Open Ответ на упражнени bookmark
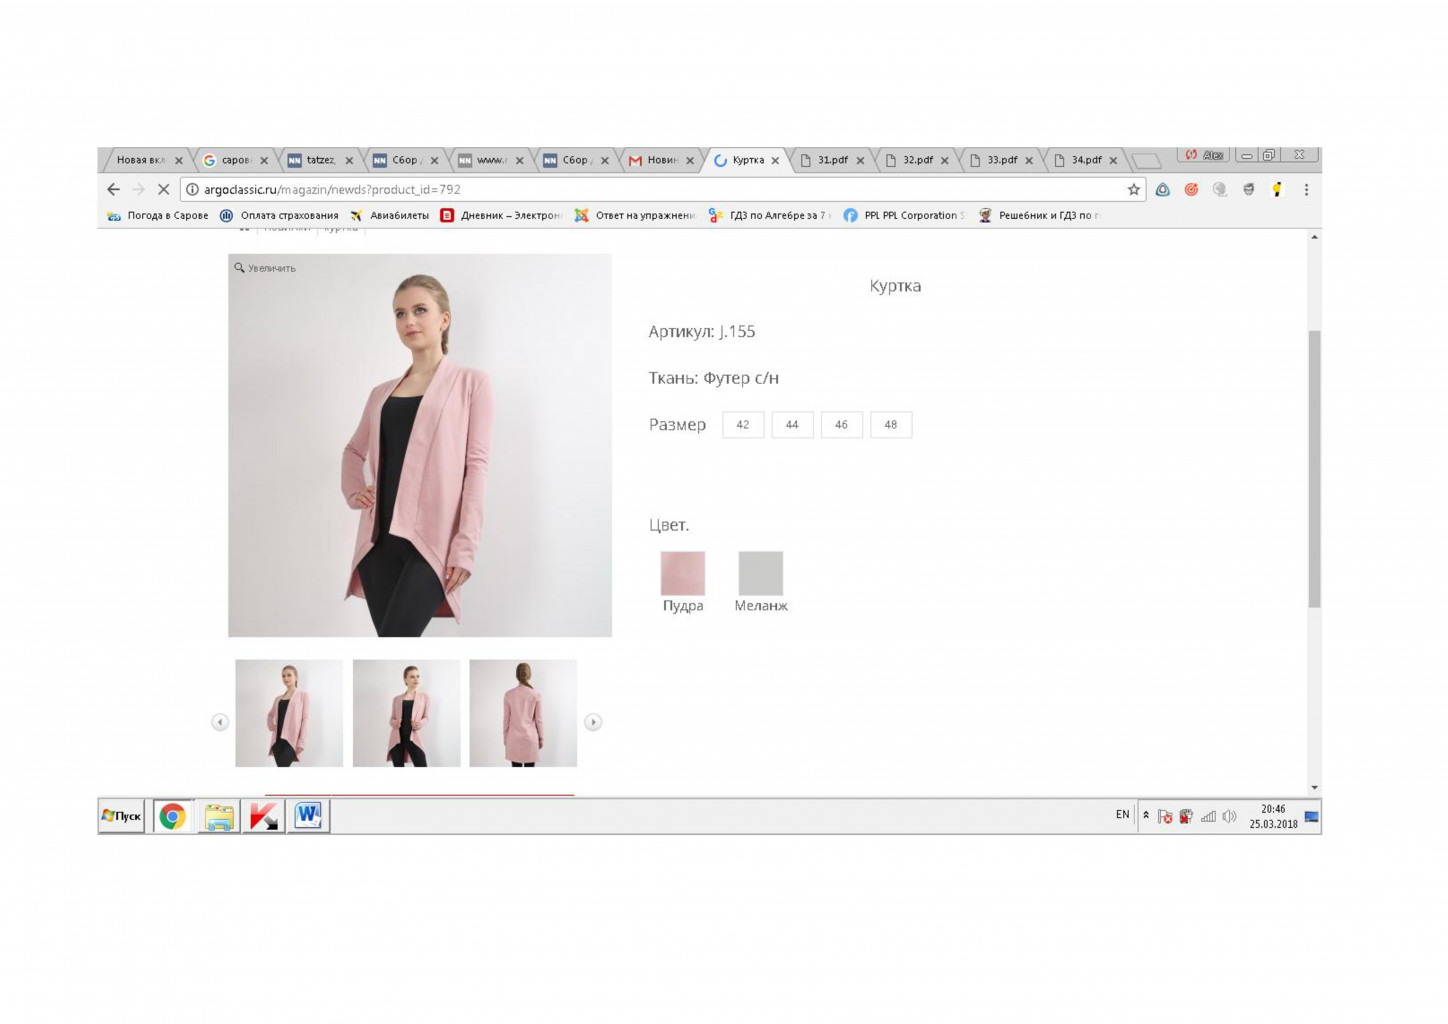 634,215
